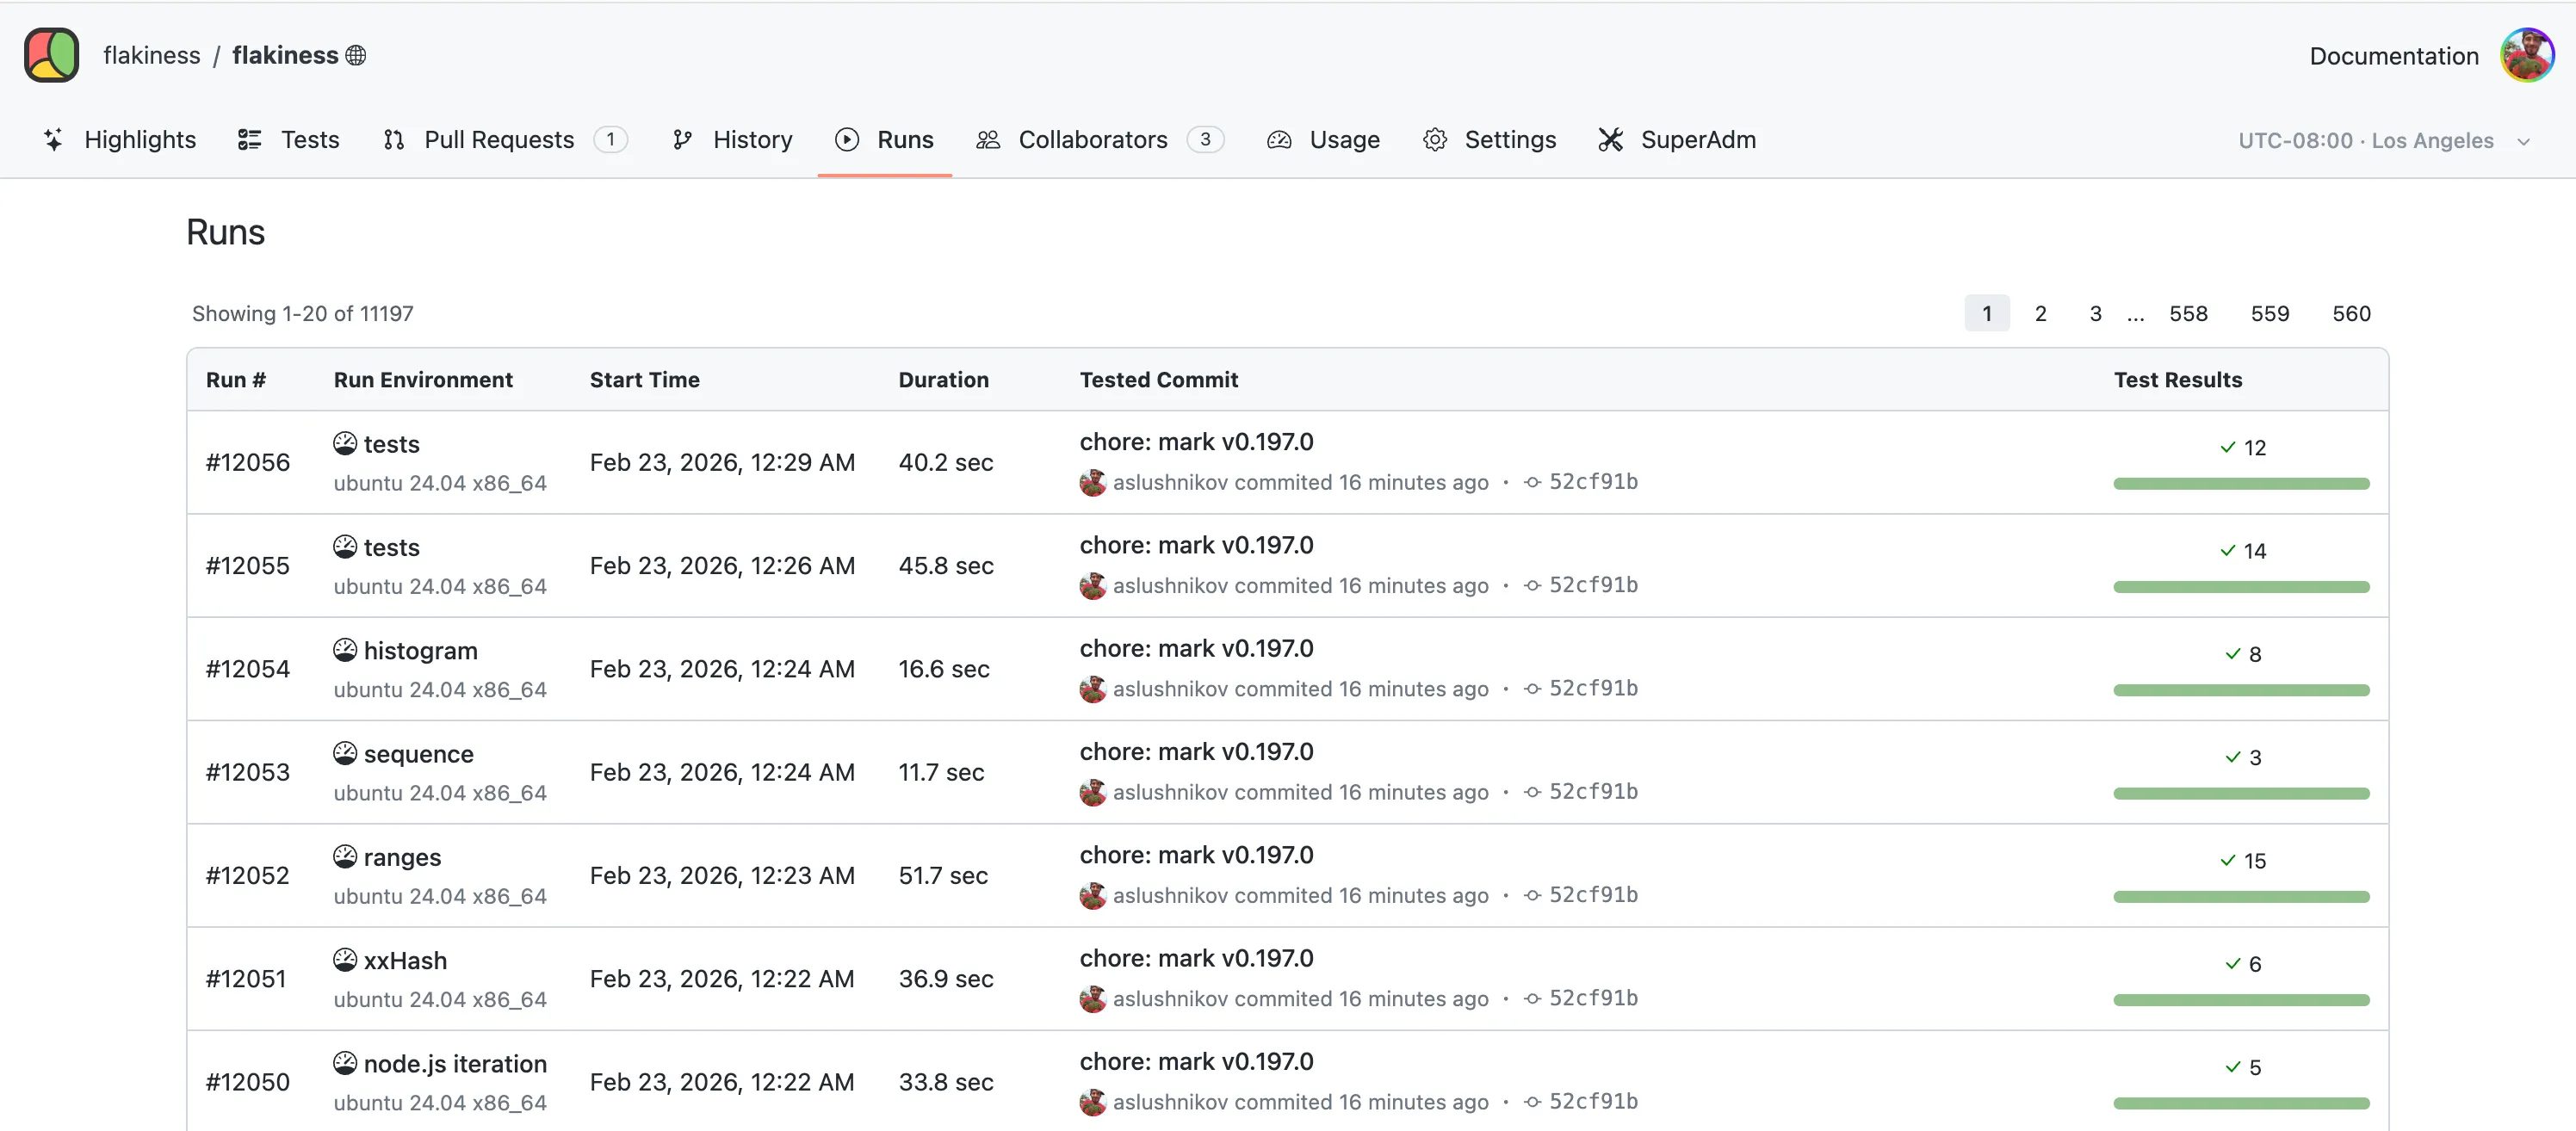The image size is (2576, 1131).
Task: Click the Usage gauge icon
Action: 1279,140
